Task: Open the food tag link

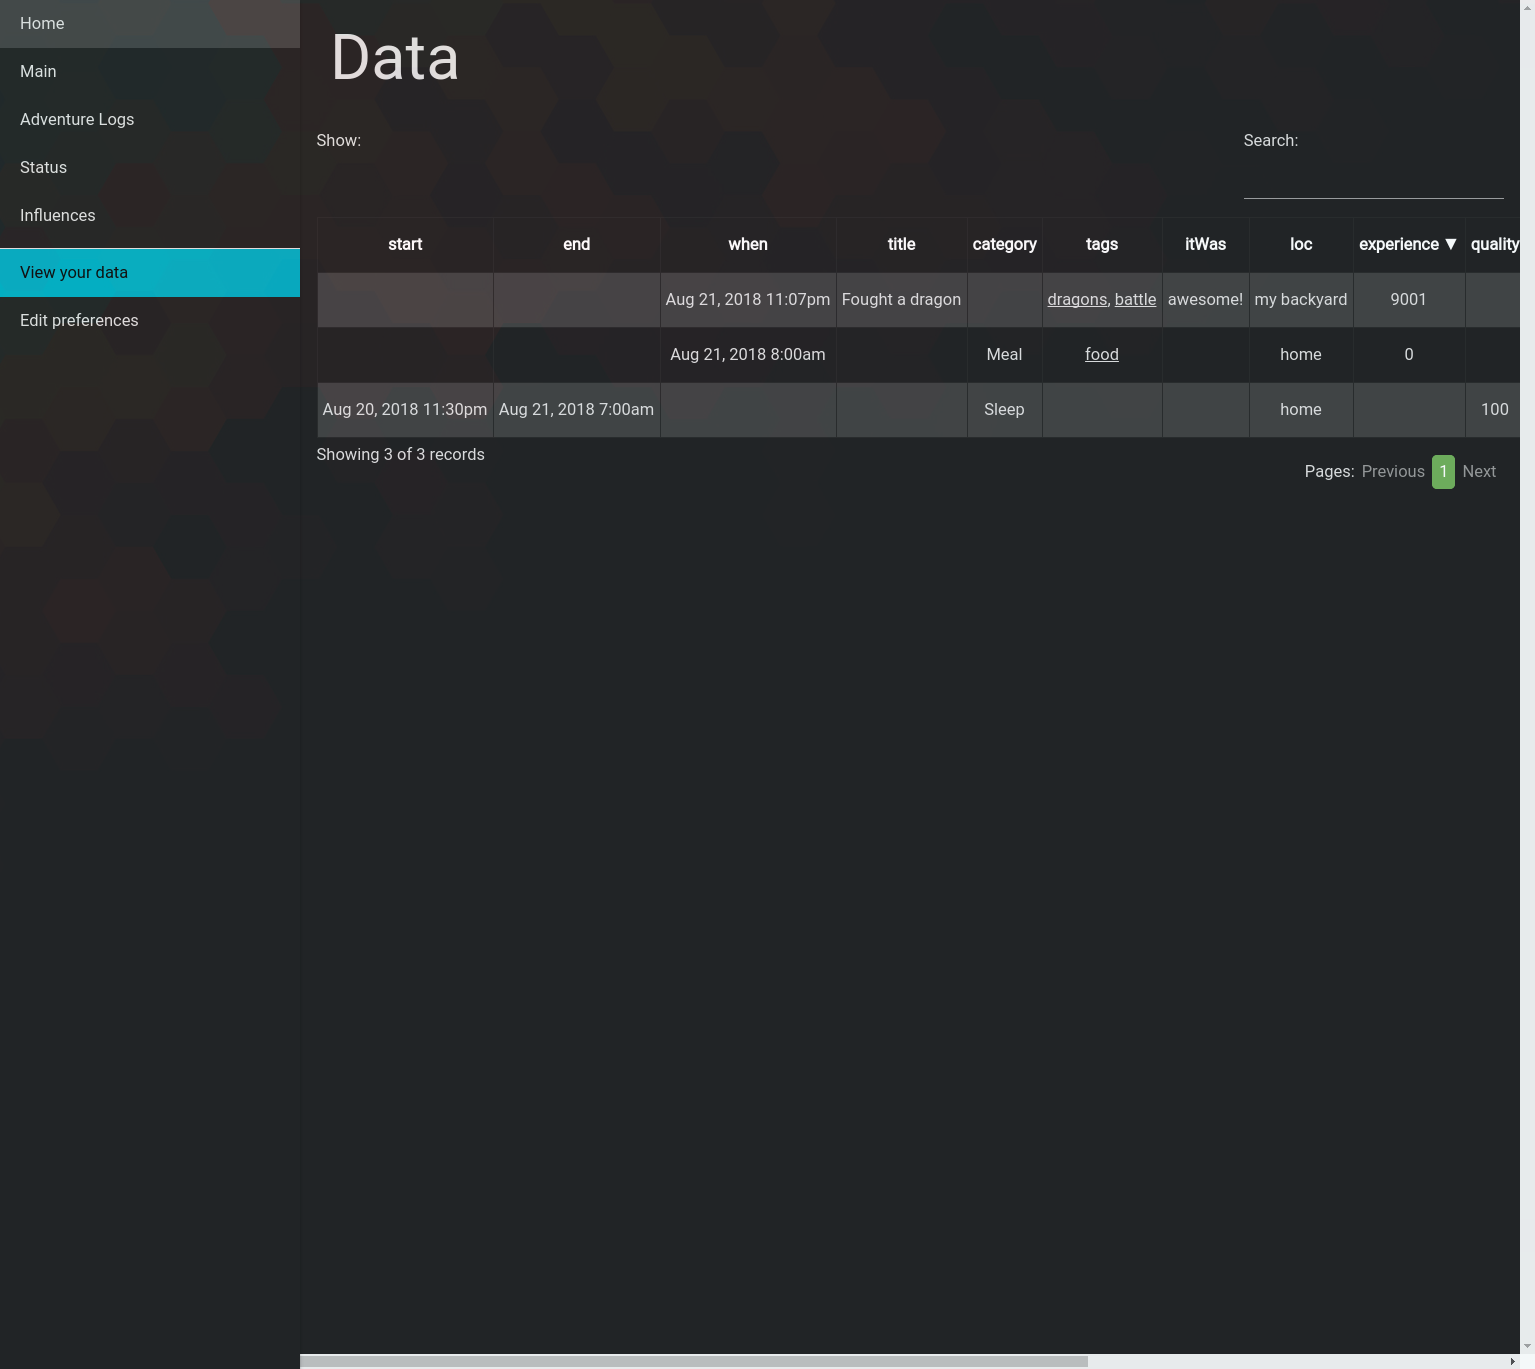Action: (x=1102, y=354)
